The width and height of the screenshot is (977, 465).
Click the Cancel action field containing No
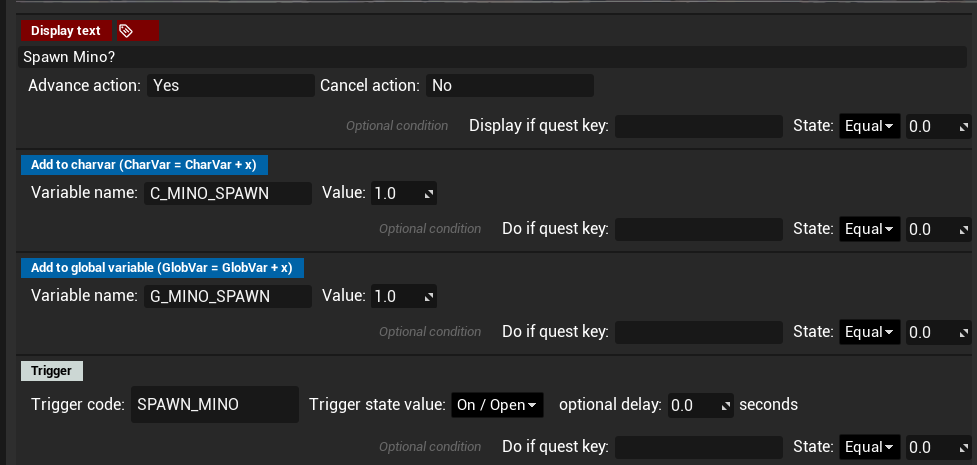click(x=509, y=86)
